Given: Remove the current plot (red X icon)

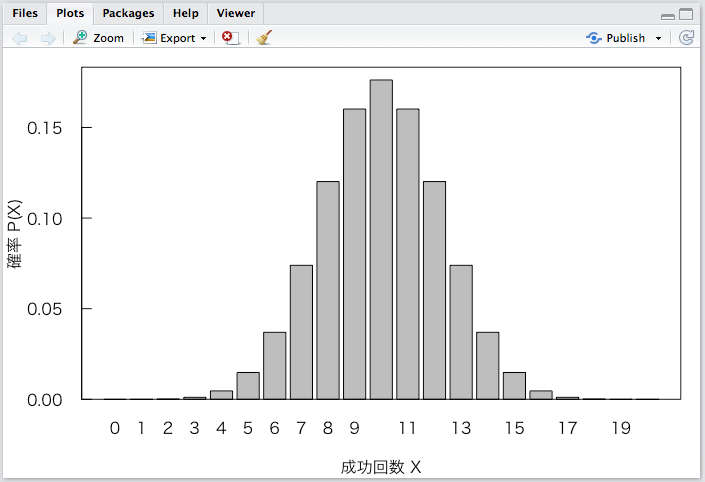Looking at the screenshot, I should tap(230, 38).
